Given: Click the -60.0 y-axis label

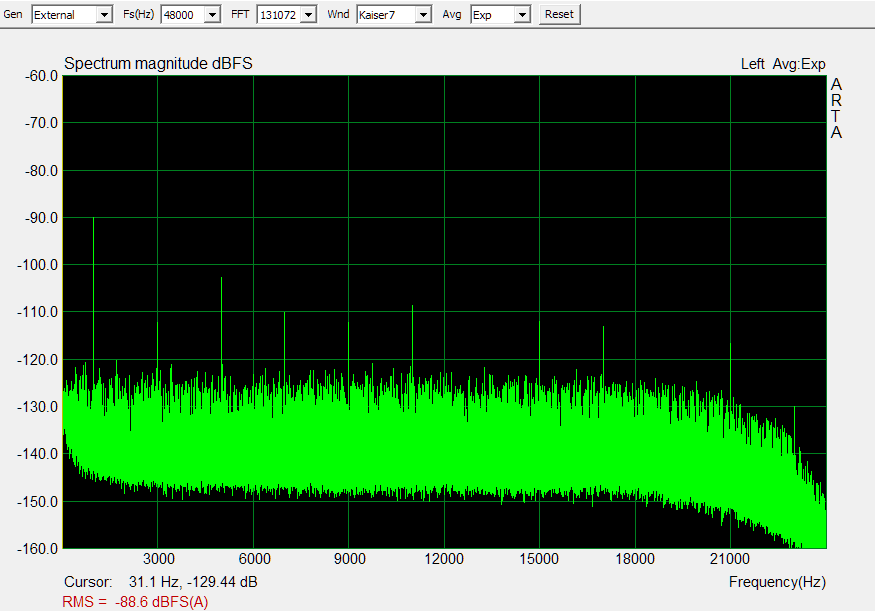Looking at the screenshot, I should pos(41,76).
